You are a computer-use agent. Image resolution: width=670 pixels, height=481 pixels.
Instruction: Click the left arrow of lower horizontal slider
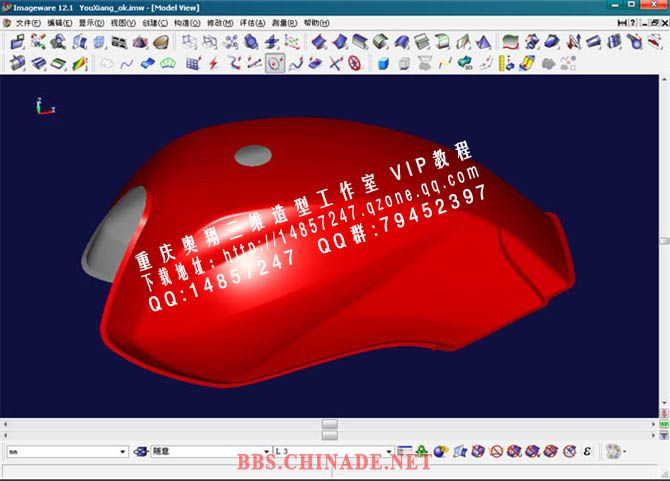[5, 435]
